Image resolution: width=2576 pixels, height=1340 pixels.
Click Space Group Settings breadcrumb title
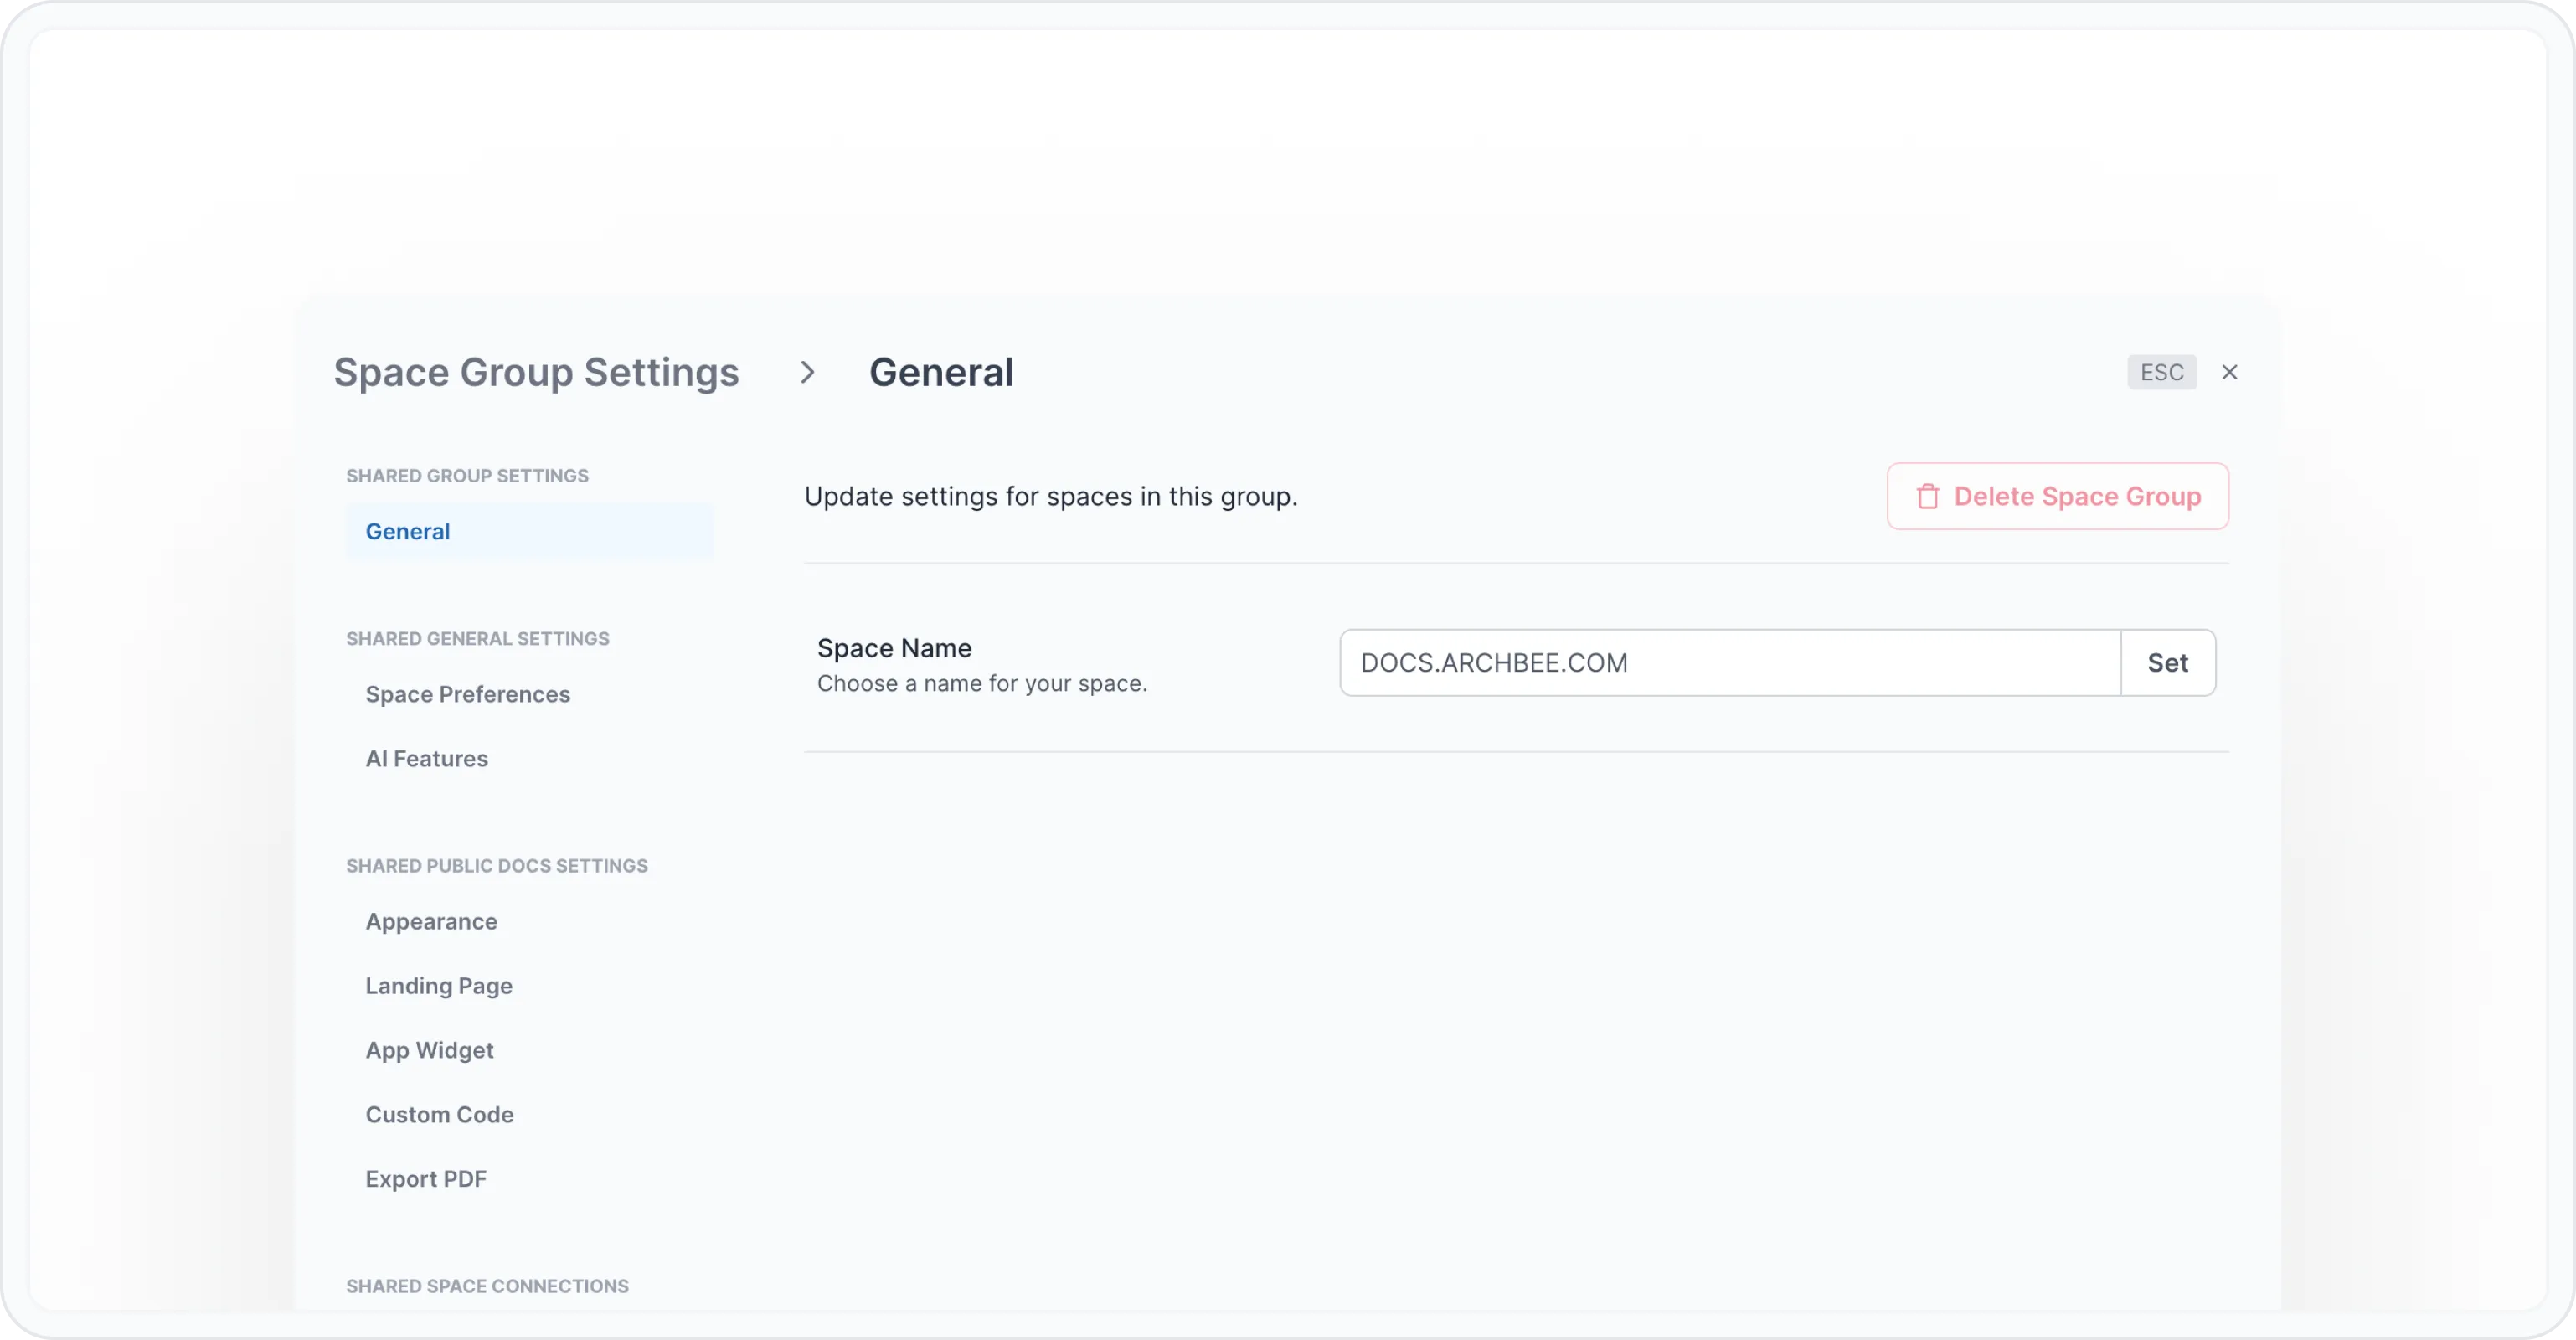click(536, 372)
